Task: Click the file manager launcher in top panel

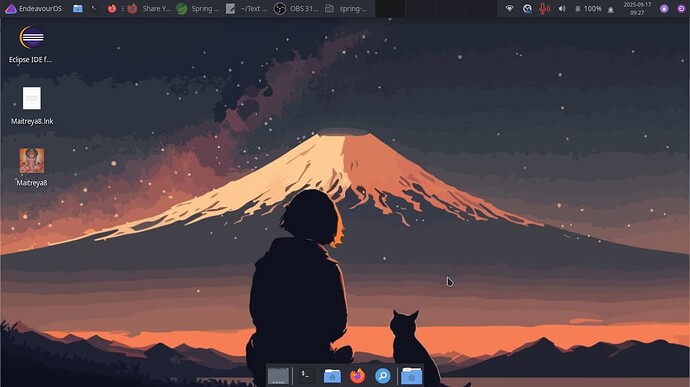Action: tap(77, 8)
